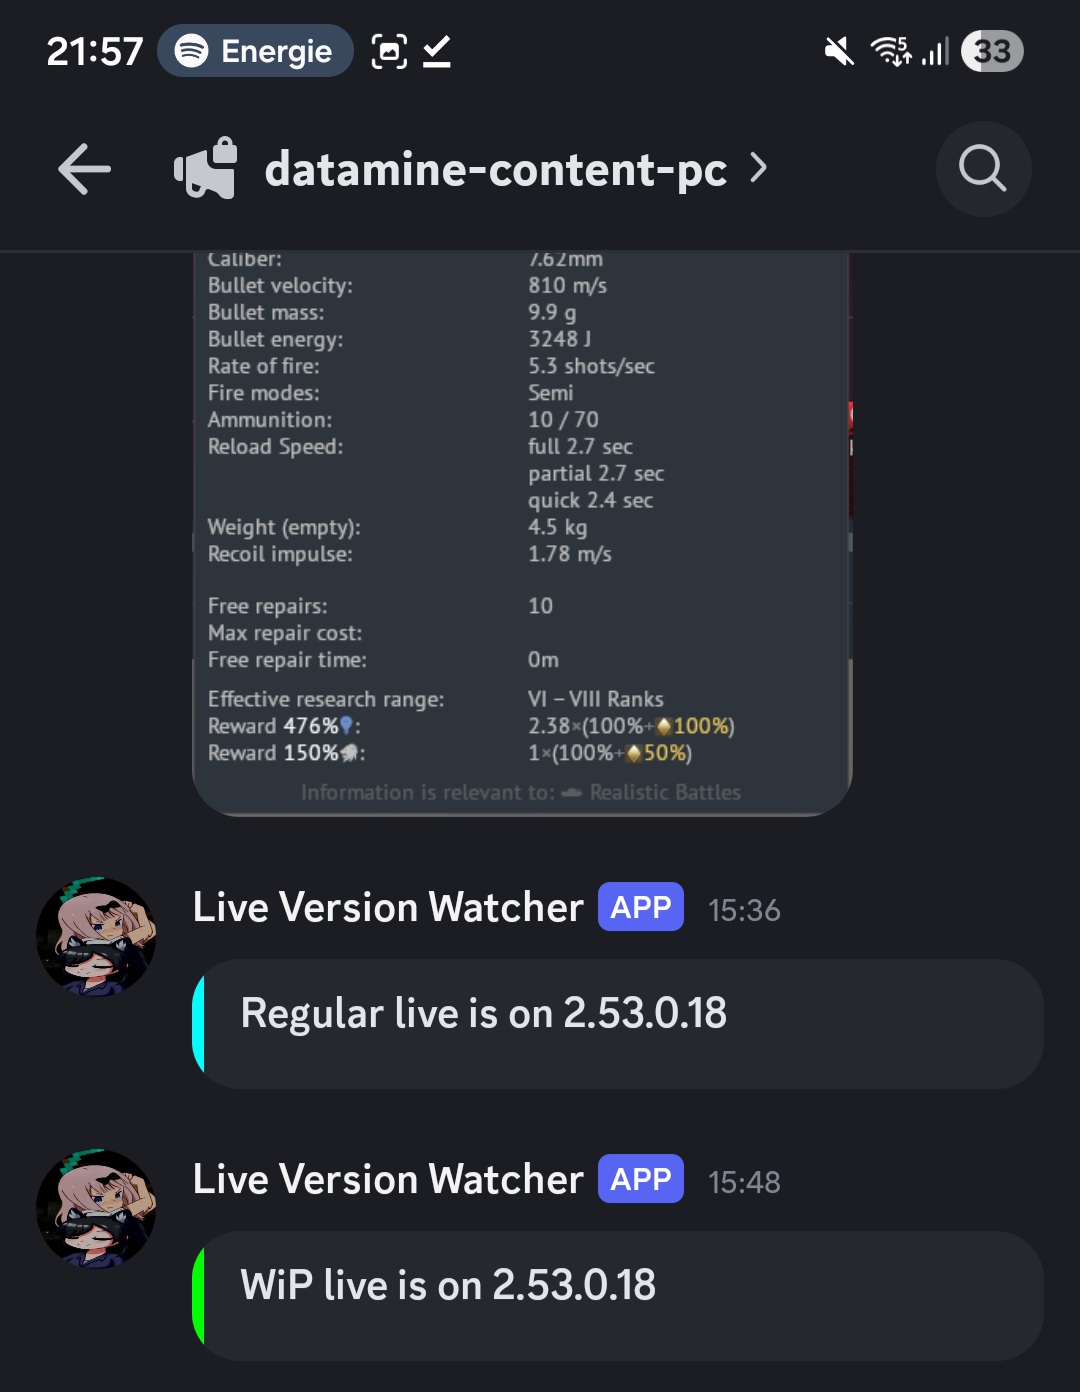Image resolution: width=1080 pixels, height=1392 pixels.
Task: Tap Live Version Watcher username at 15:48
Action: [x=388, y=1180]
